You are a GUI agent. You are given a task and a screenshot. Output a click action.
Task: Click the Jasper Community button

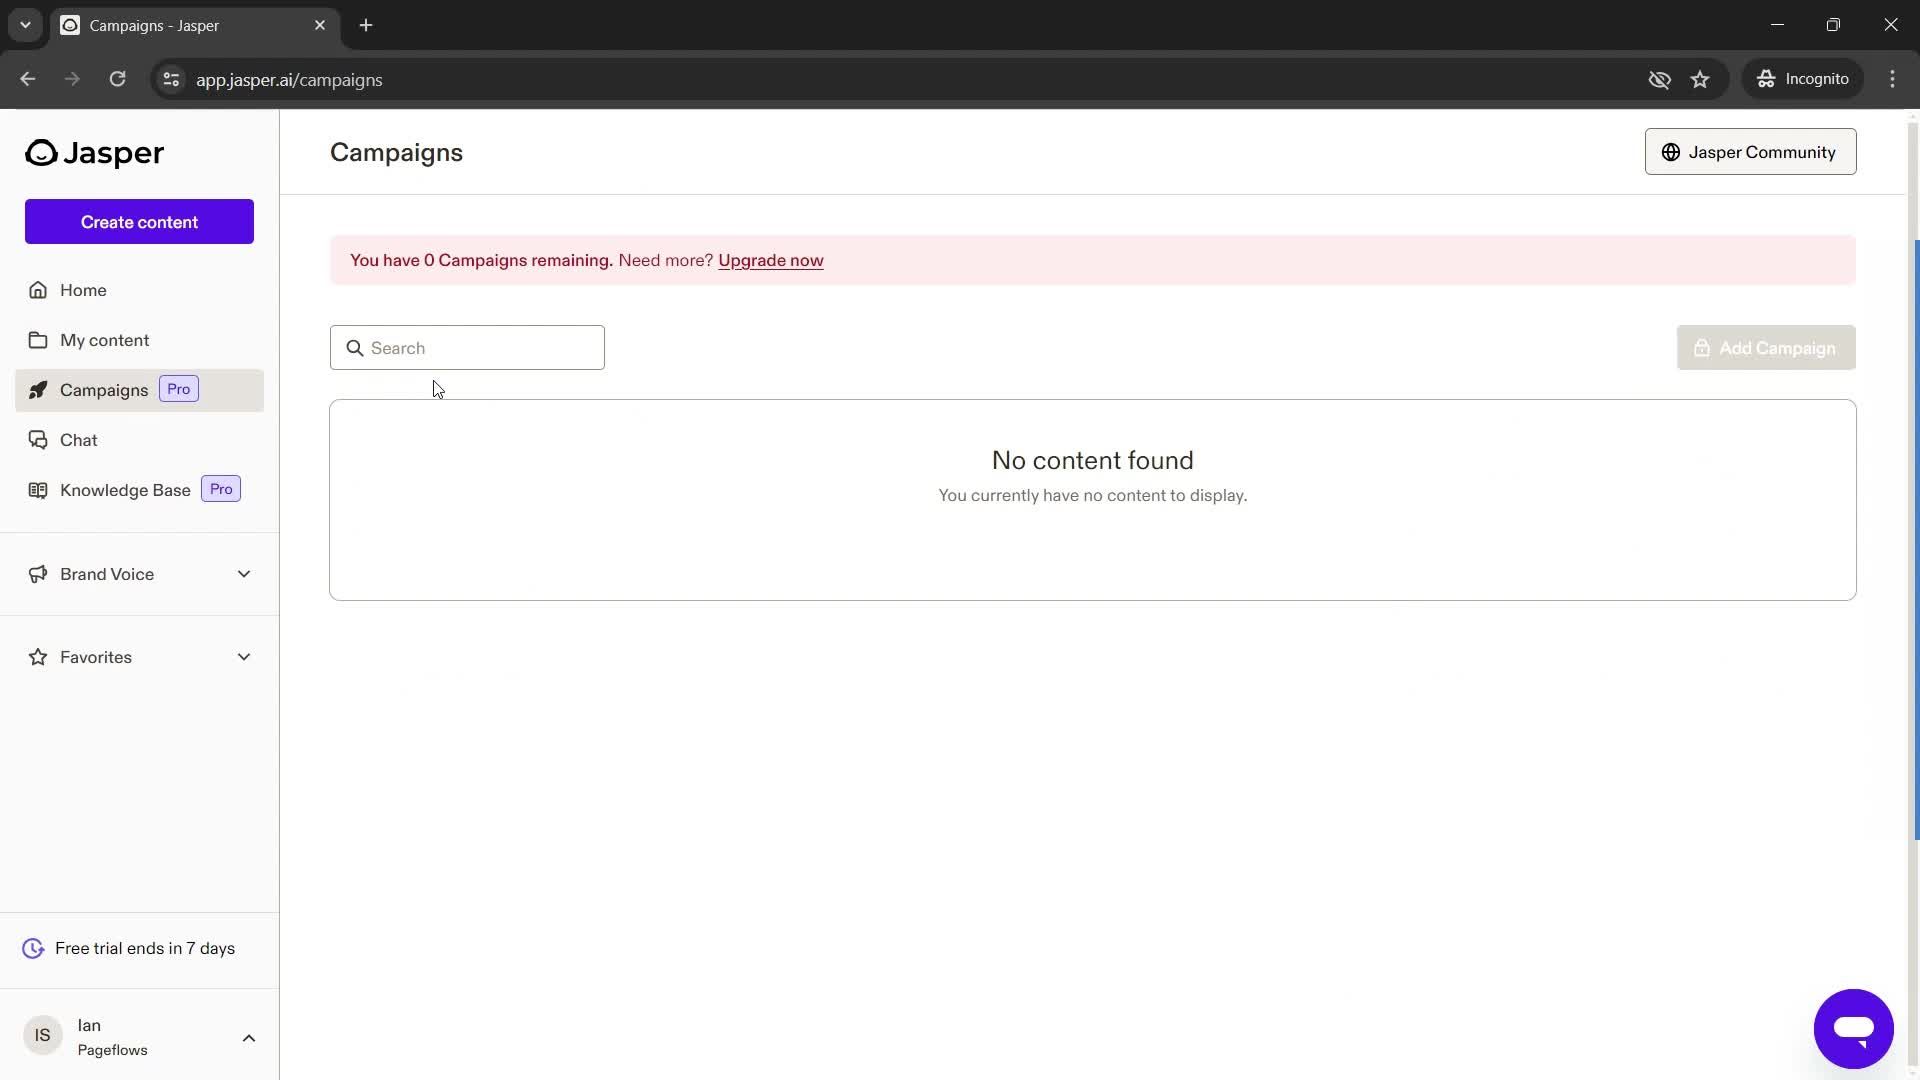pos(1750,152)
